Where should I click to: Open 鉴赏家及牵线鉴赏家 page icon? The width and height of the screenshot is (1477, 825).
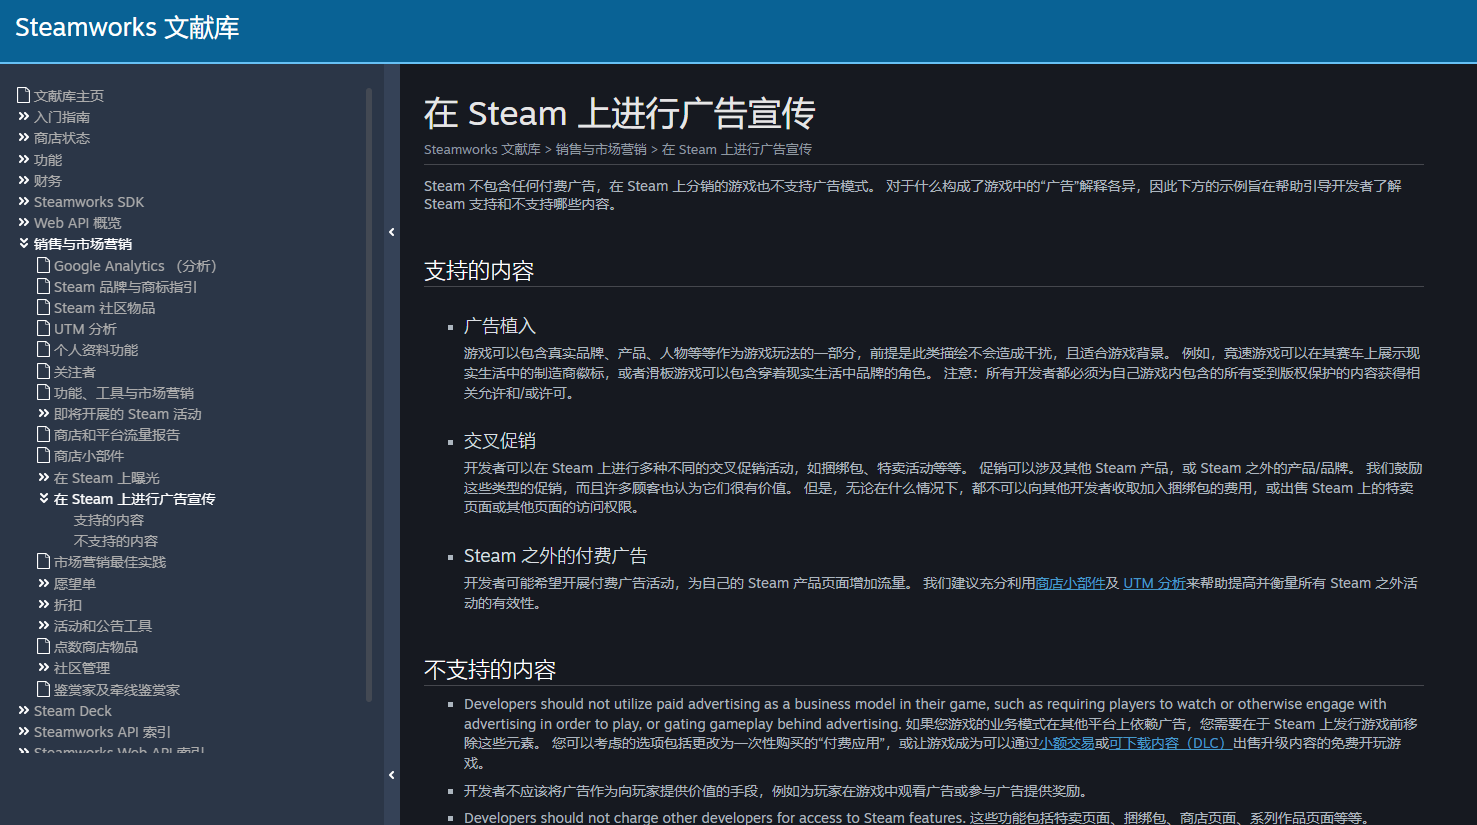pyautogui.click(x=44, y=689)
